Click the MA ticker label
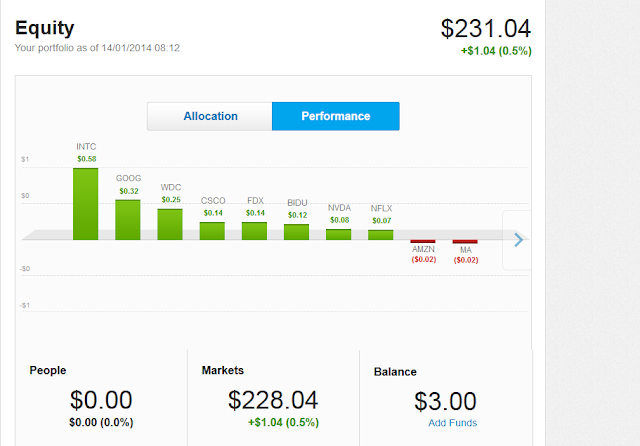The image size is (640, 446). pos(466,250)
